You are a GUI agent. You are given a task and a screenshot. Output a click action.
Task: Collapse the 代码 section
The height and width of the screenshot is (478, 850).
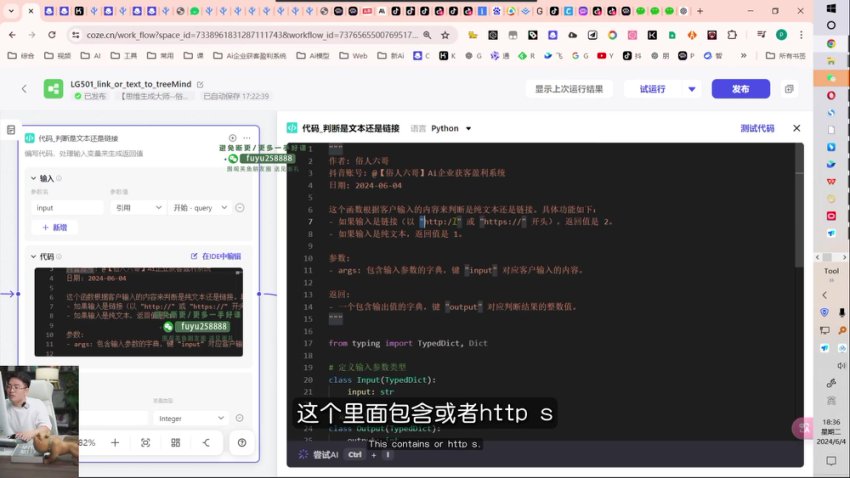click(x=34, y=256)
